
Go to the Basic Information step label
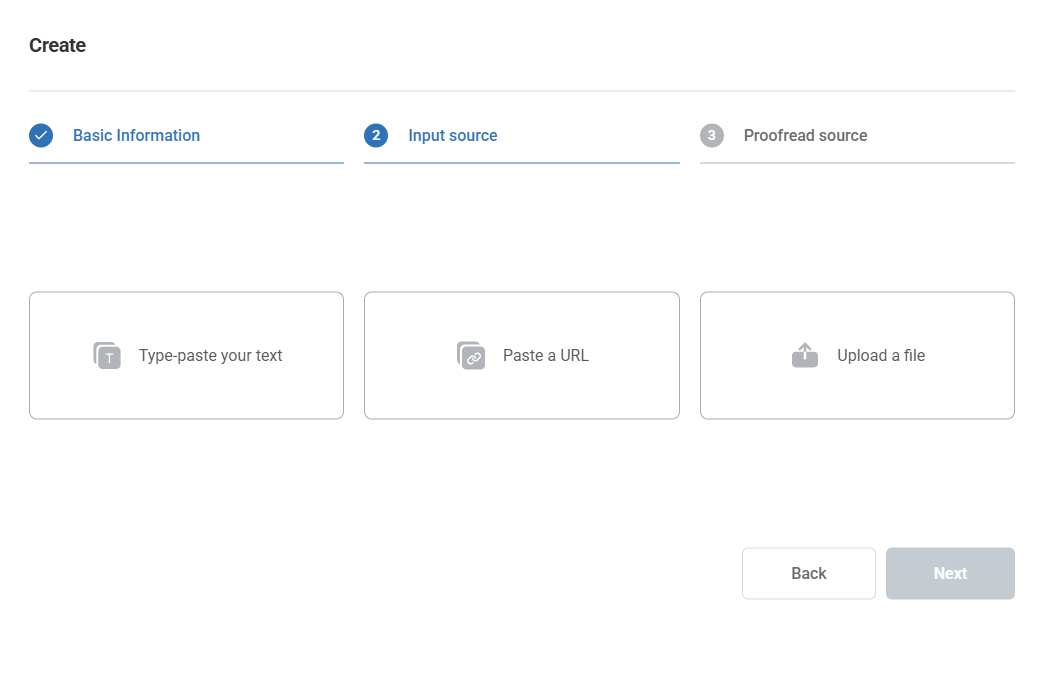click(x=136, y=135)
